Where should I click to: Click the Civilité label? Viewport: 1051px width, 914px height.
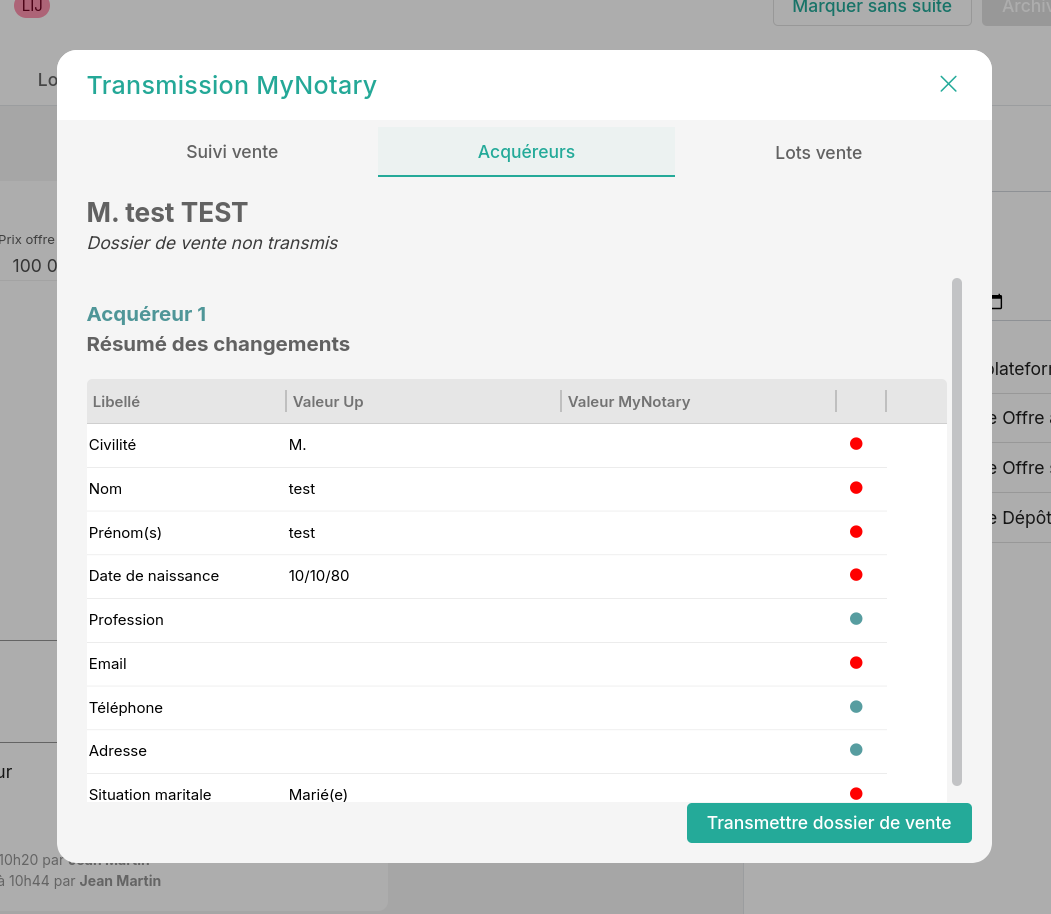pyautogui.click(x=112, y=445)
